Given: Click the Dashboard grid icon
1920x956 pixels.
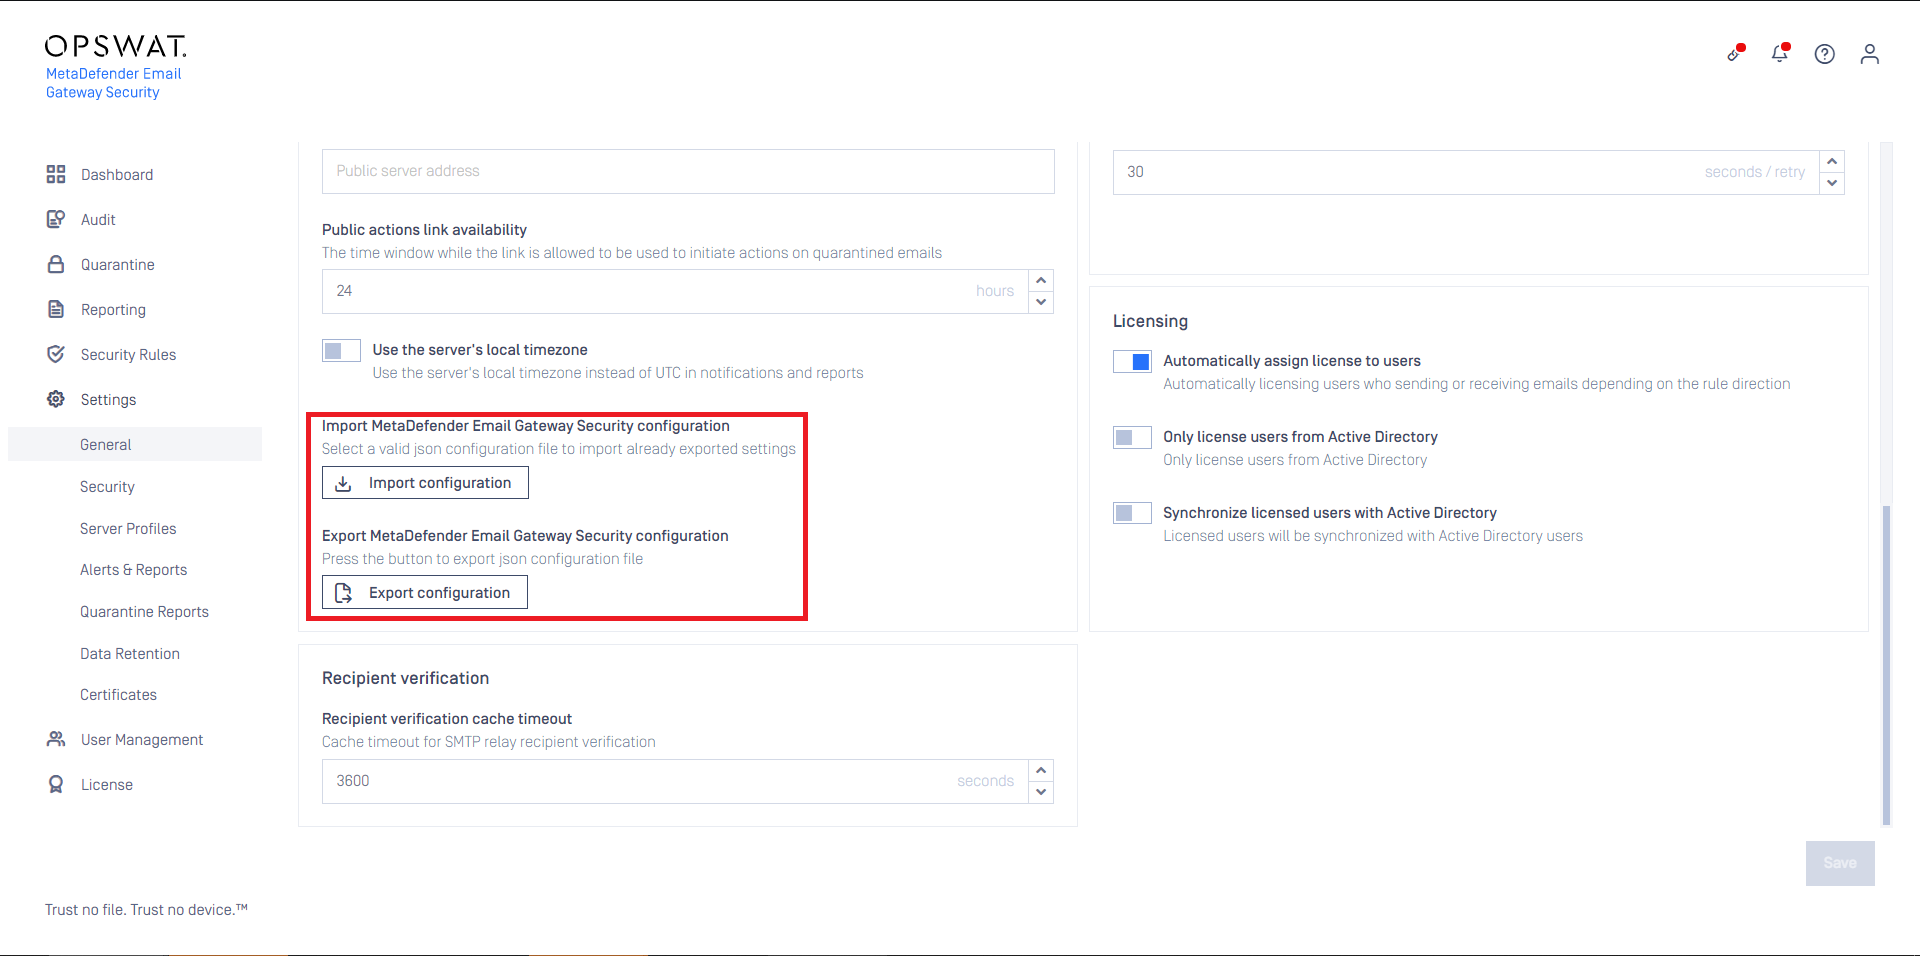Looking at the screenshot, I should [x=56, y=174].
